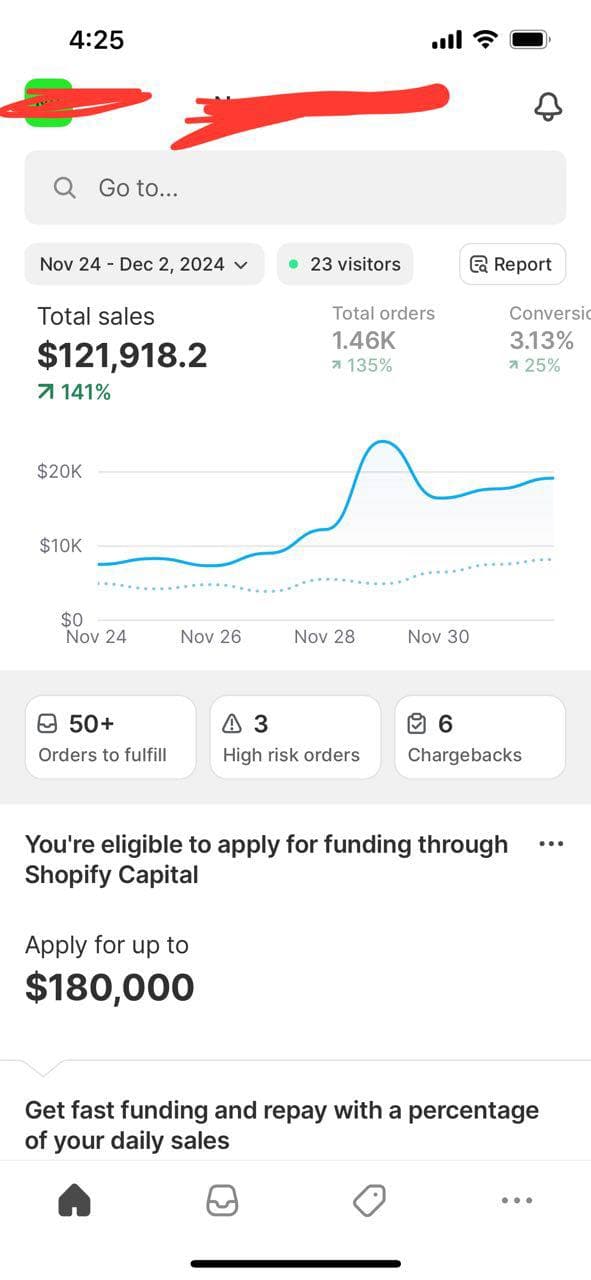Select the Total sales metric
This screenshot has width=591, height=1280.
click(122, 354)
